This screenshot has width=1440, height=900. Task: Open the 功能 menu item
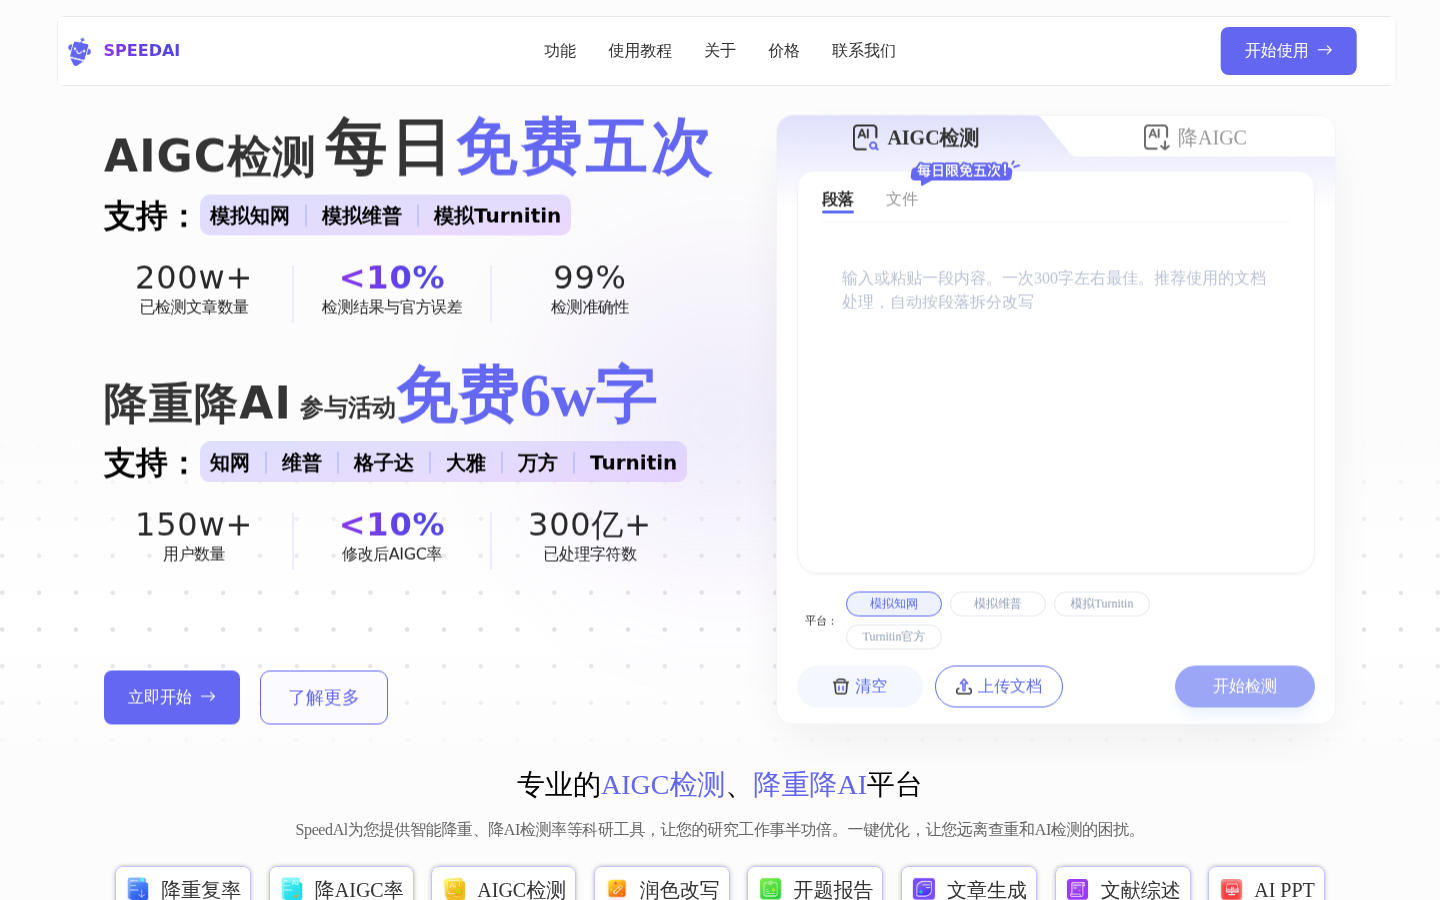[x=560, y=51]
